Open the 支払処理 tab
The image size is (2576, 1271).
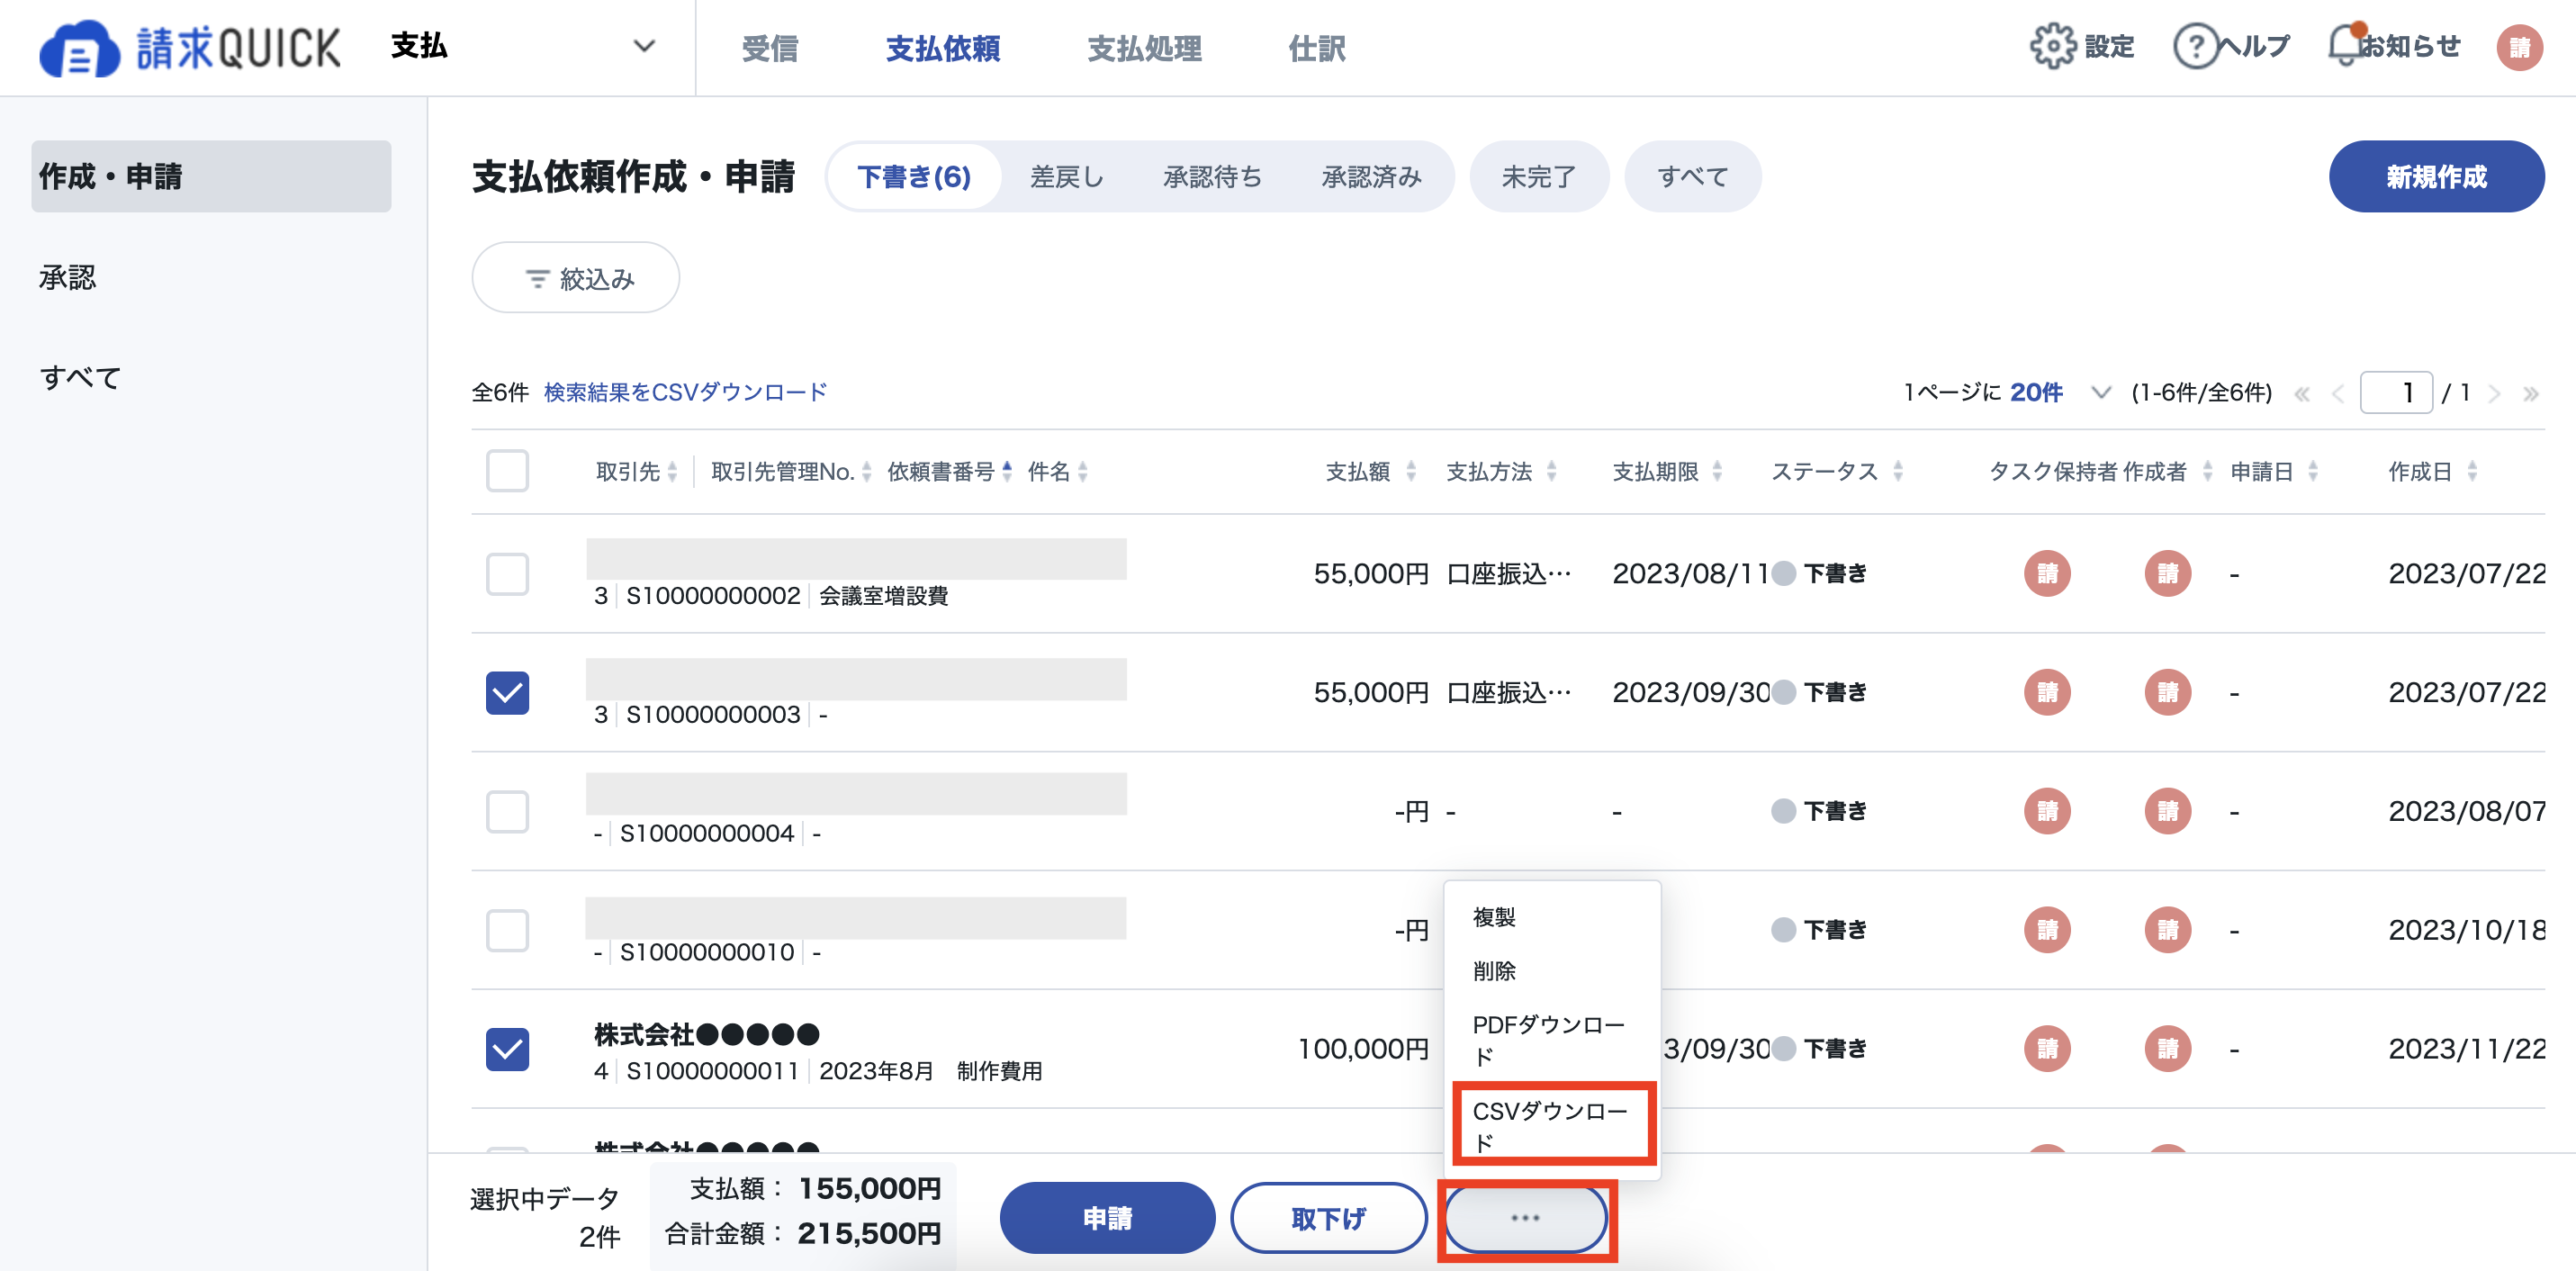(1144, 48)
